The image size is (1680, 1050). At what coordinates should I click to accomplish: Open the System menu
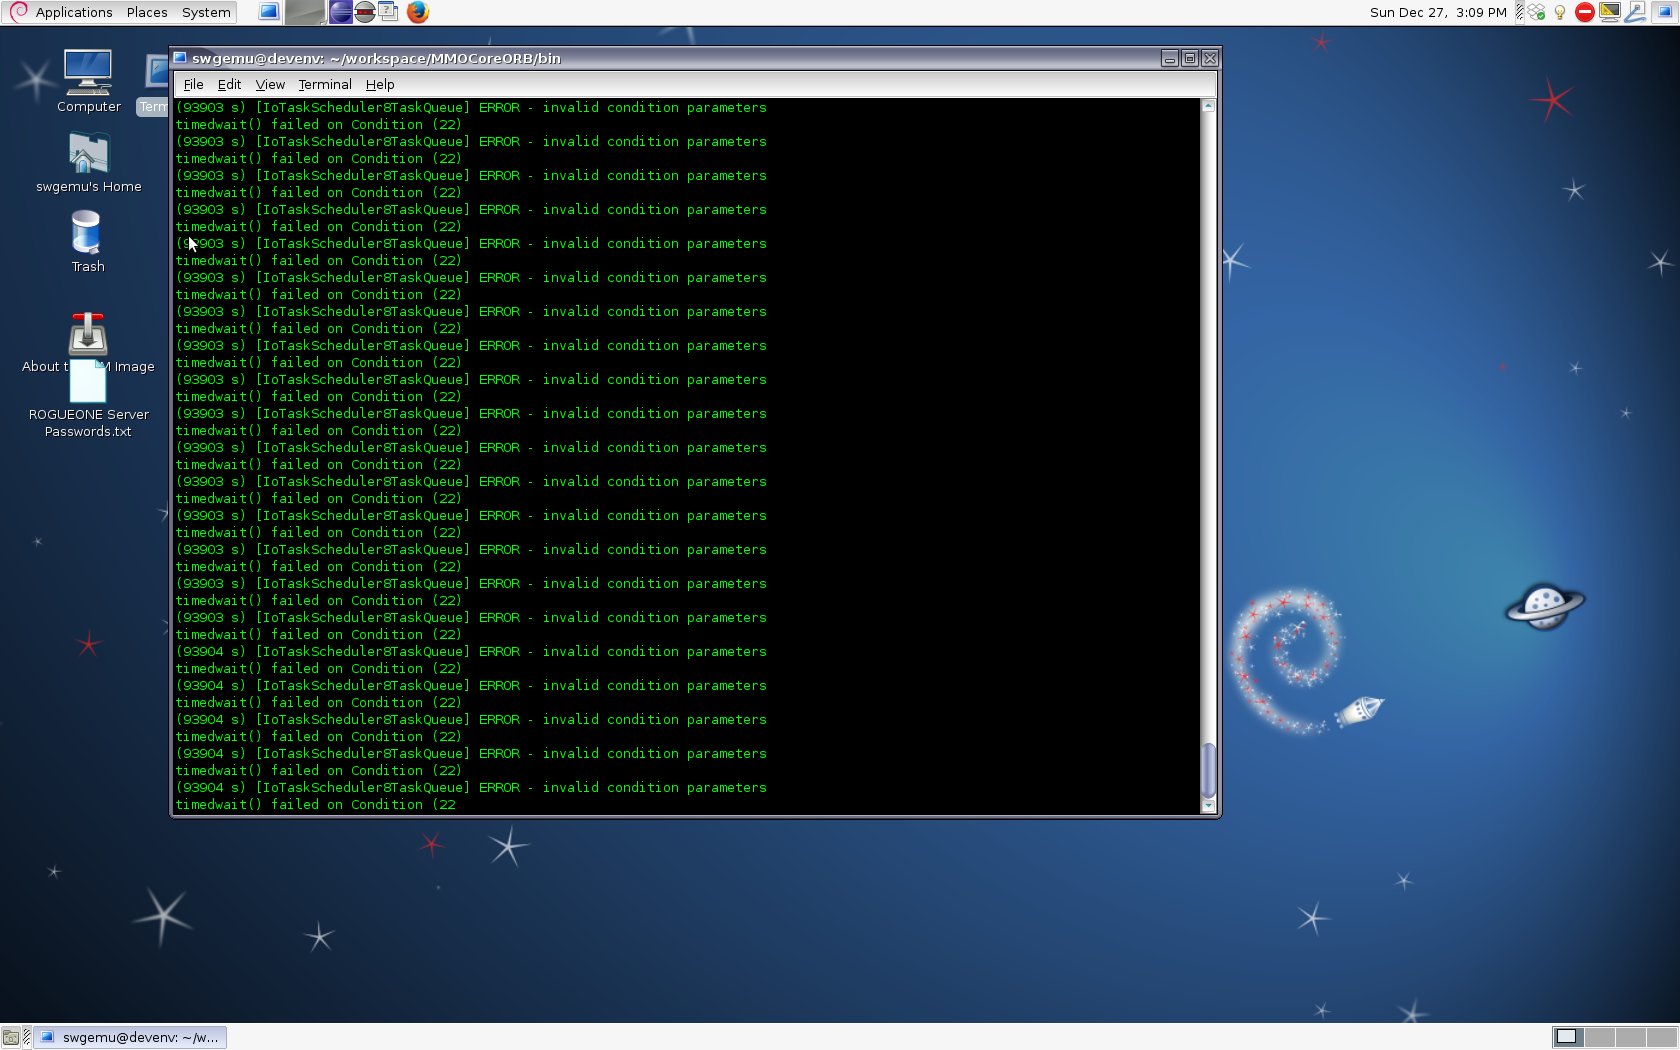coord(206,12)
